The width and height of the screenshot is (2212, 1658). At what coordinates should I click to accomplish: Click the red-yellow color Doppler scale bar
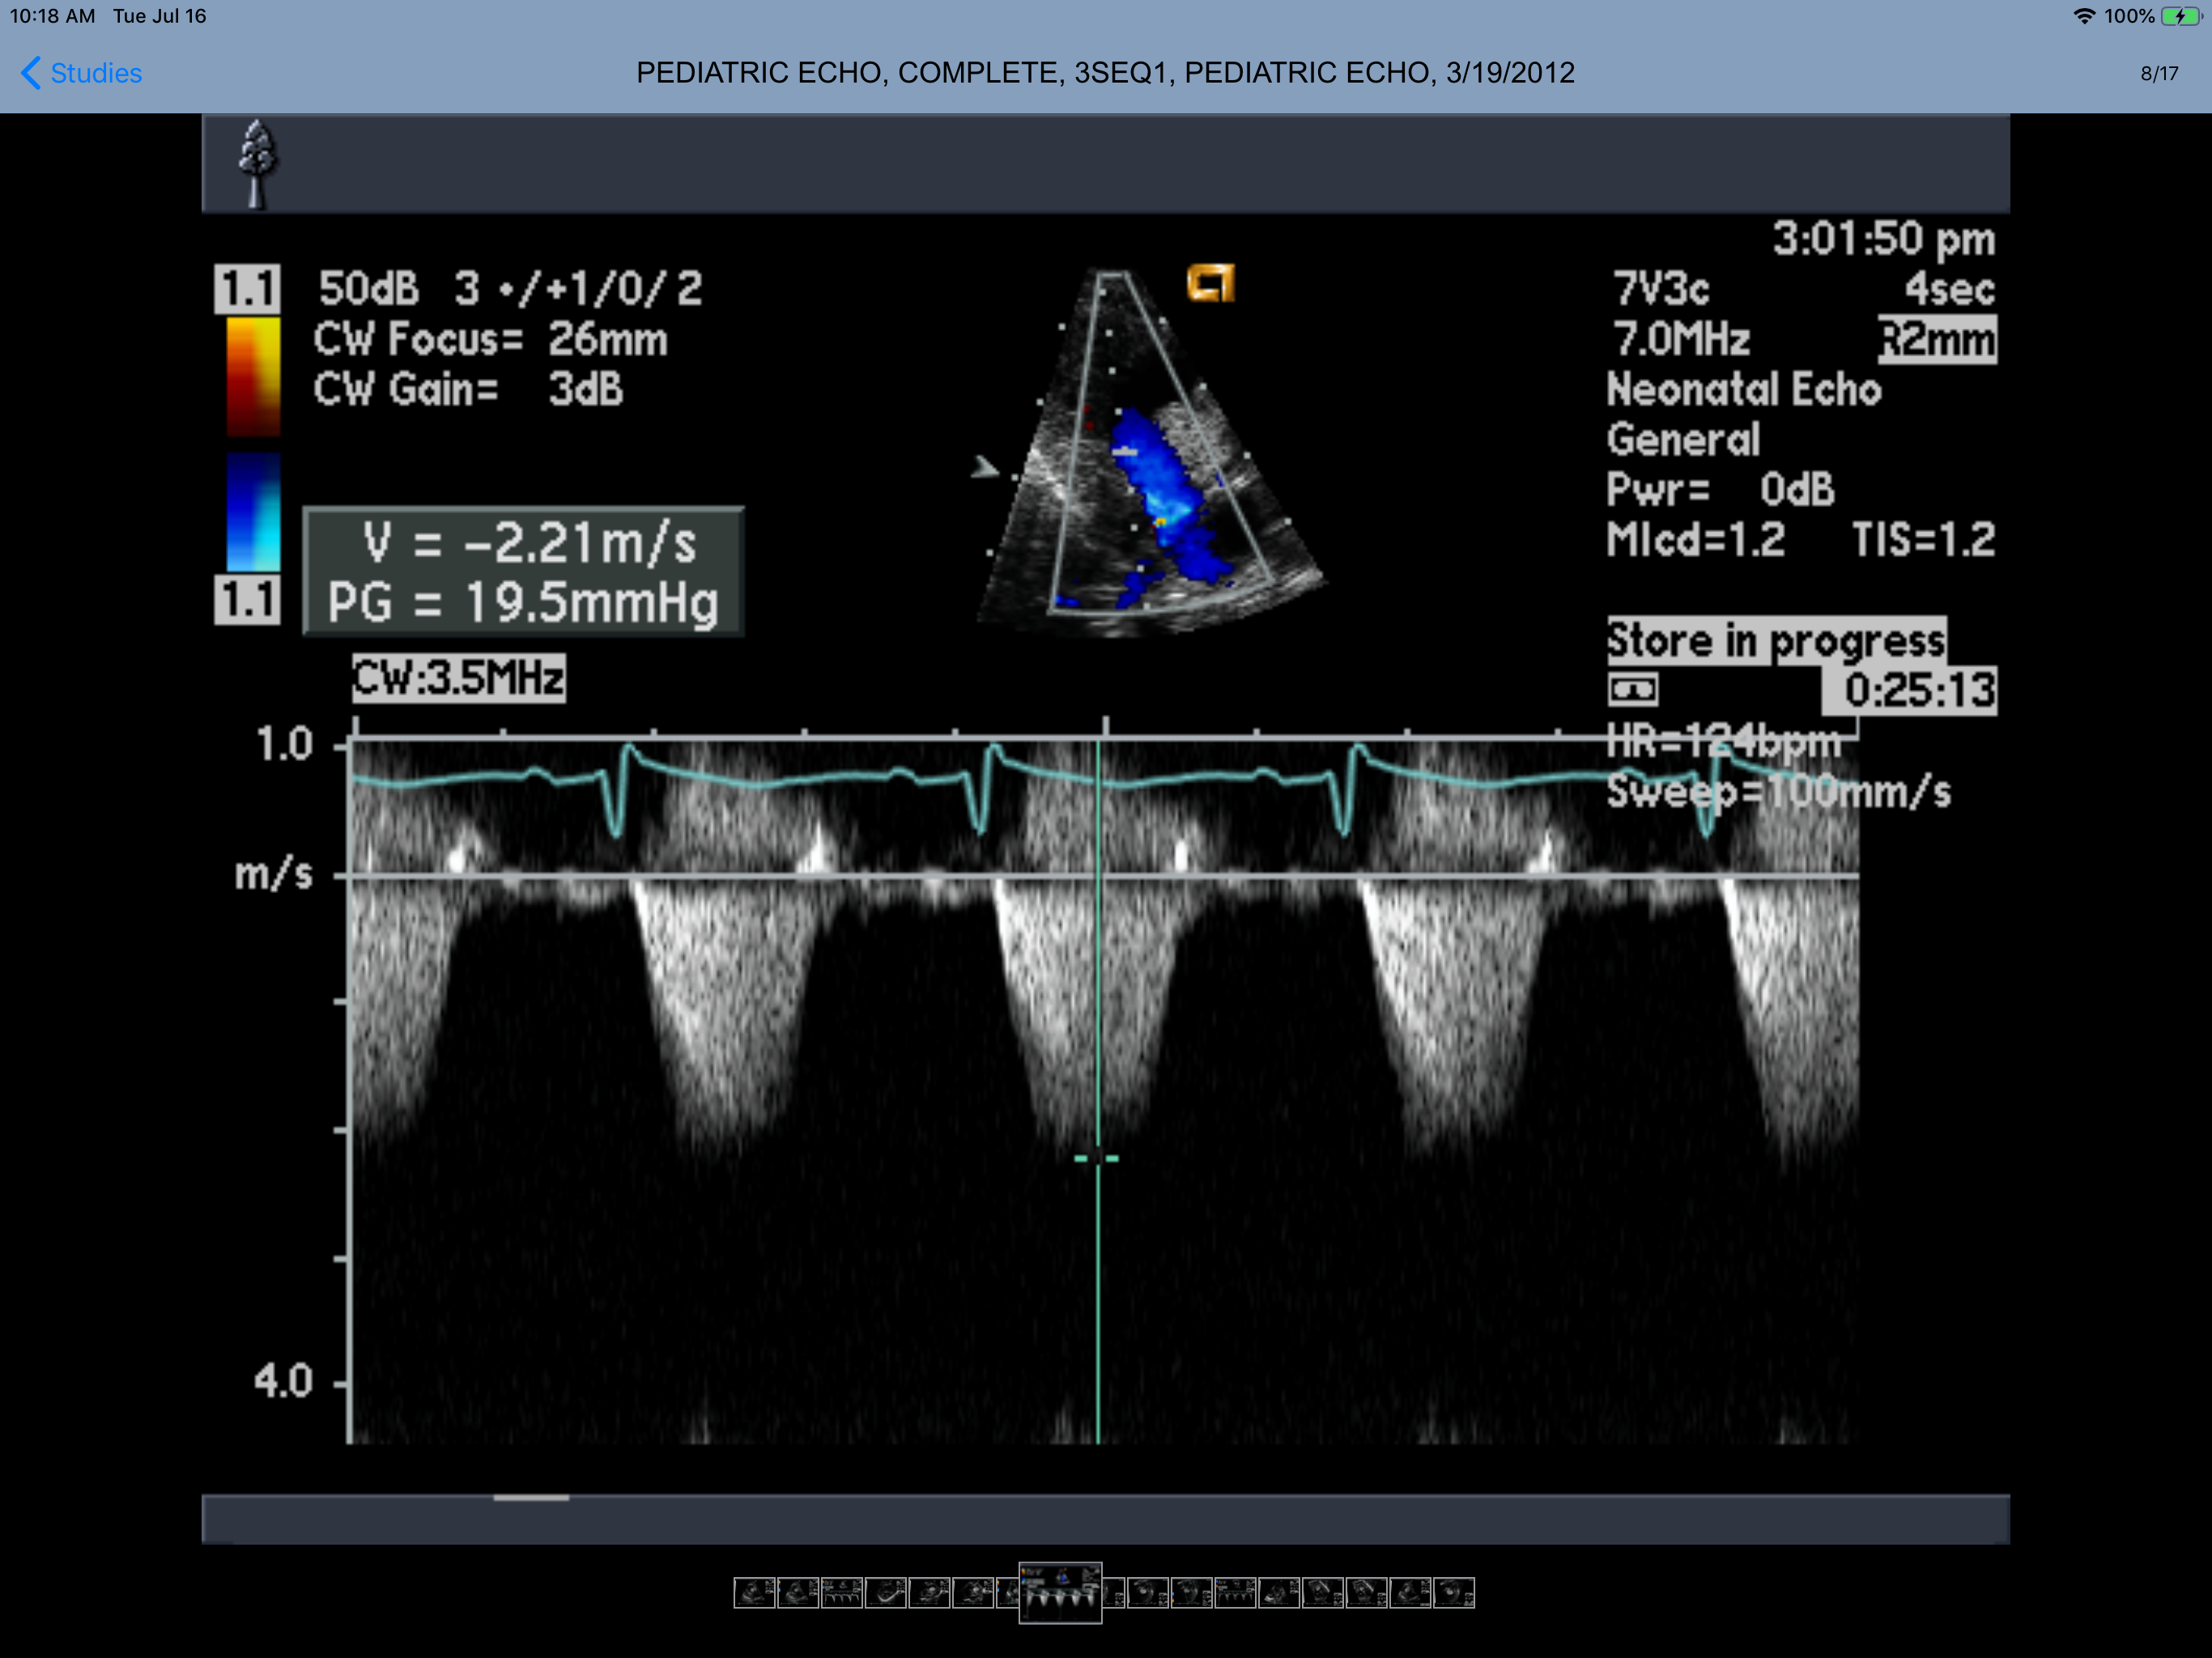253,376
